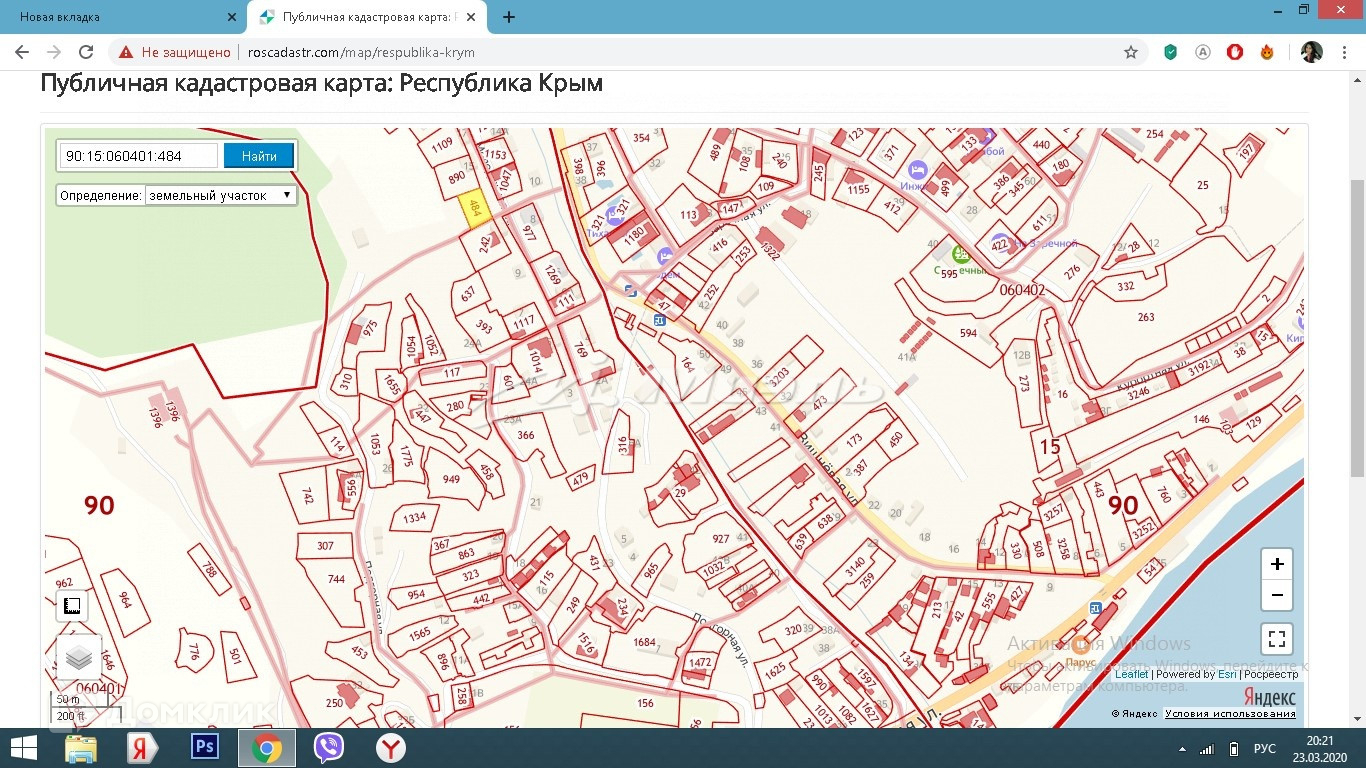Screen dimensions: 1366x768
Task: Open Chrome three-dot menu
Action: tap(1345, 52)
